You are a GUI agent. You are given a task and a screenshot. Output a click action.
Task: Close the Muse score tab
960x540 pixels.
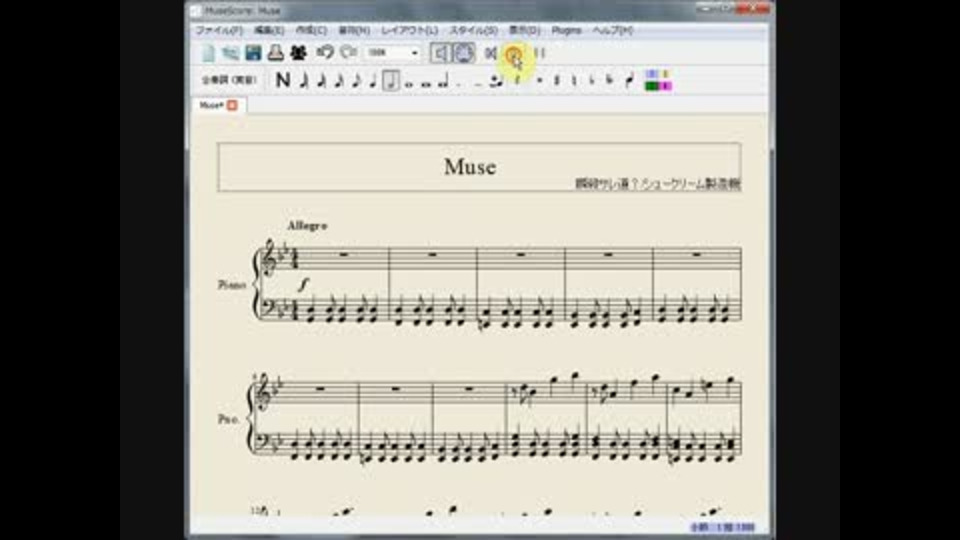pyautogui.click(x=232, y=105)
